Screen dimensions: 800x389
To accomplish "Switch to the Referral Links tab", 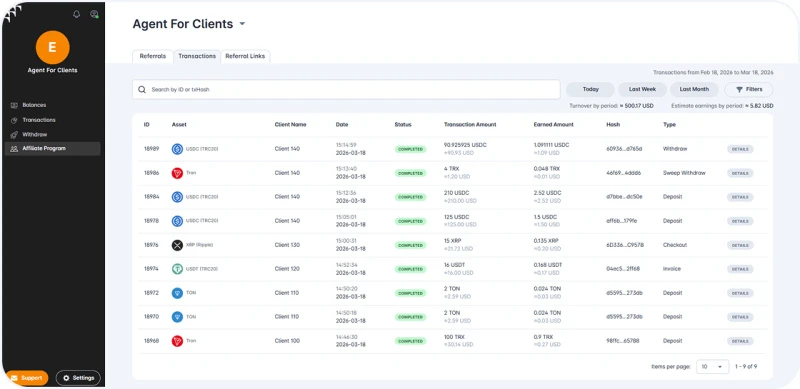I will click(x=245, y=57).
